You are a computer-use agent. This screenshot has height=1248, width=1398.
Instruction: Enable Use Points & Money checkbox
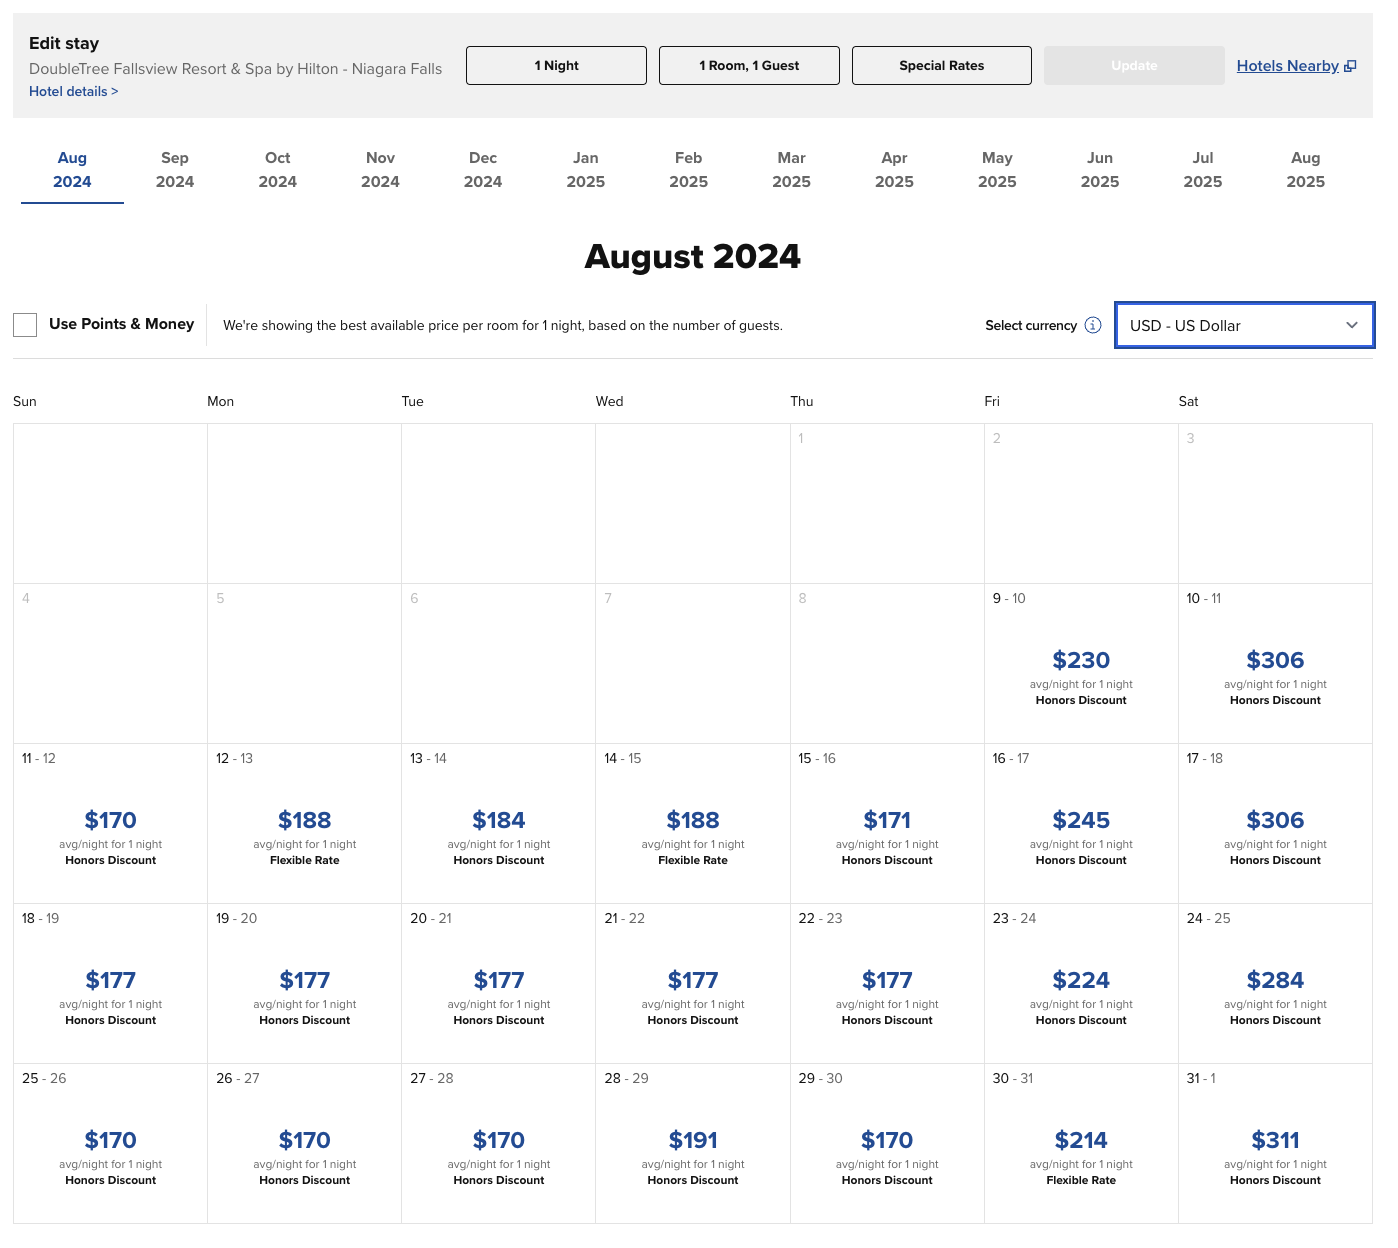[x=25, y=325]
